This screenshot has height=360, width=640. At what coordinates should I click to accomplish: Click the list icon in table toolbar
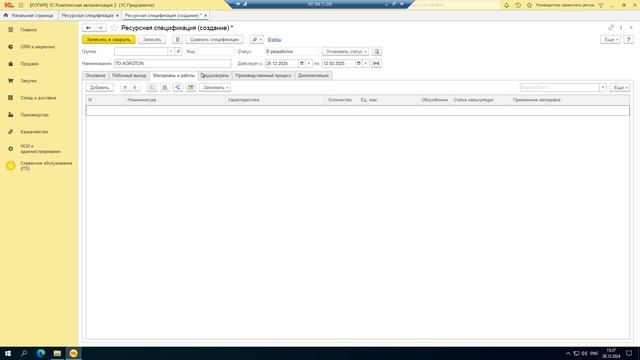pyautogui.click(x=165, y=88)
